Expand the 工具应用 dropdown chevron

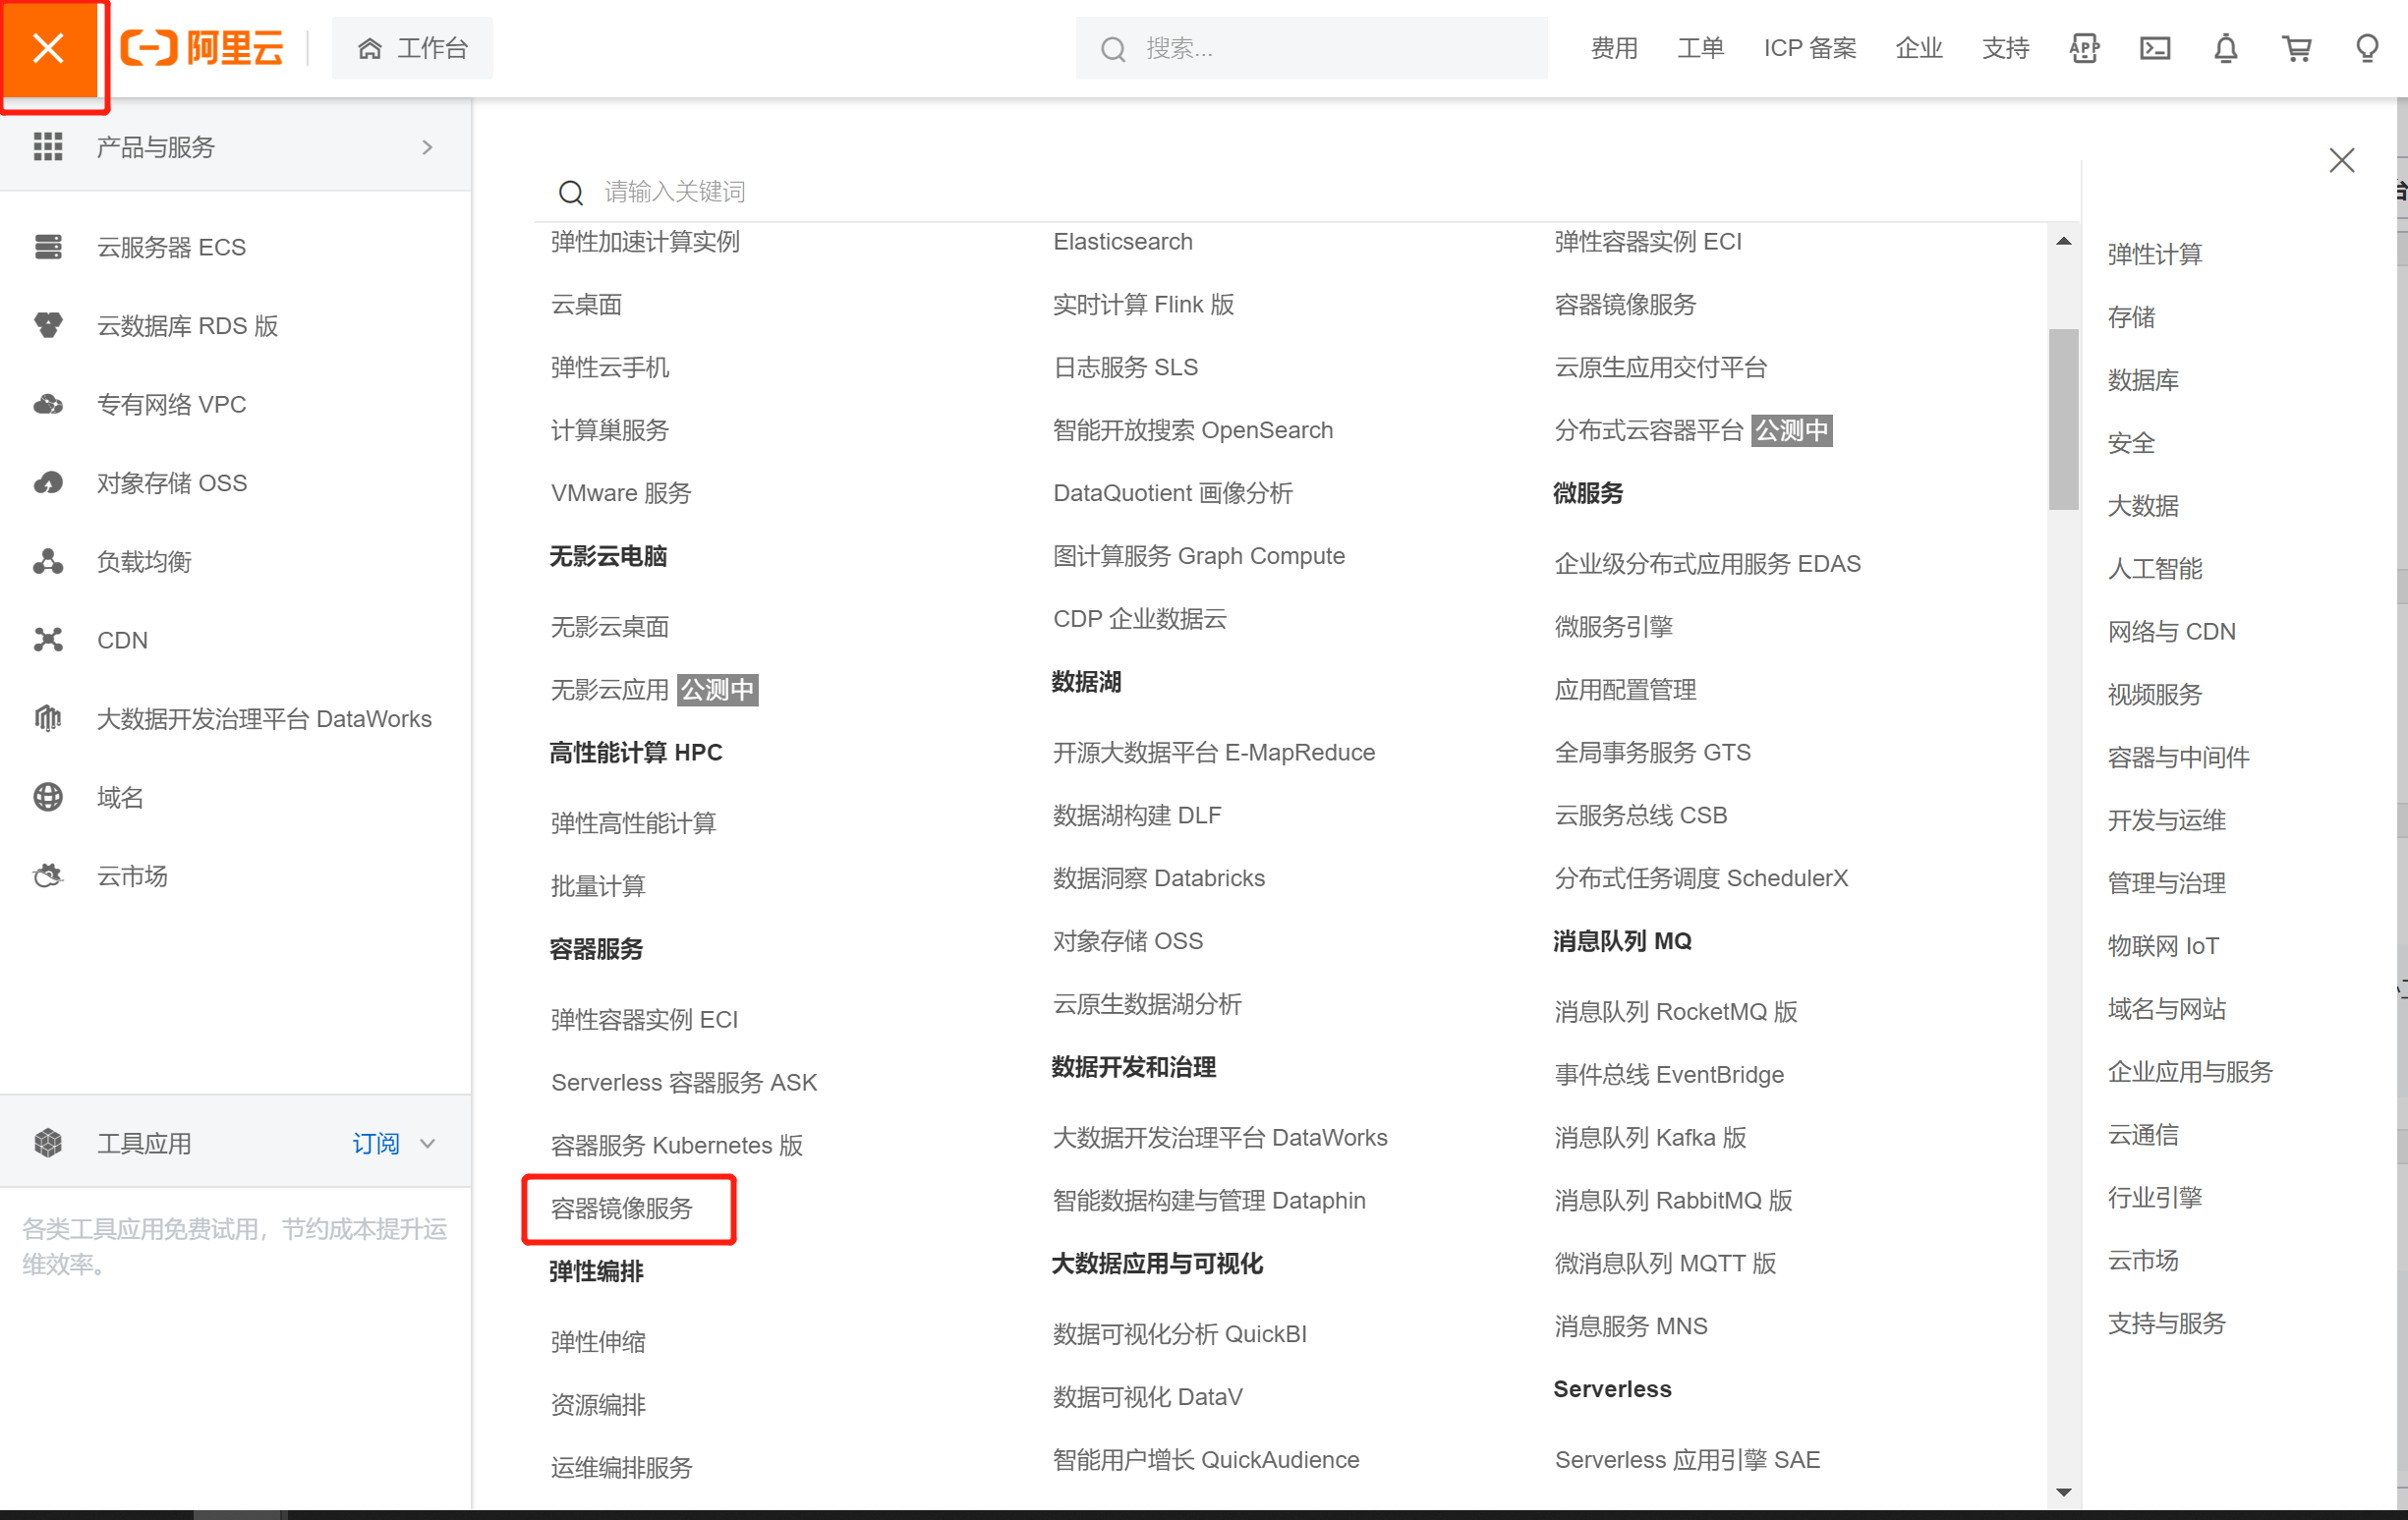click(428, 1143)
